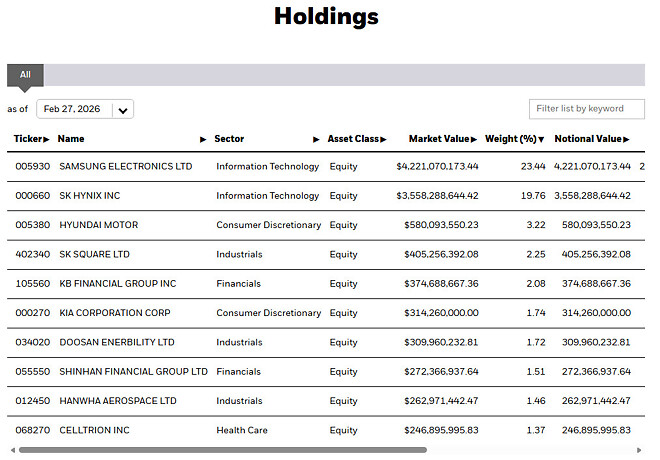Click the Filter list by keyword field

(586, 108)
